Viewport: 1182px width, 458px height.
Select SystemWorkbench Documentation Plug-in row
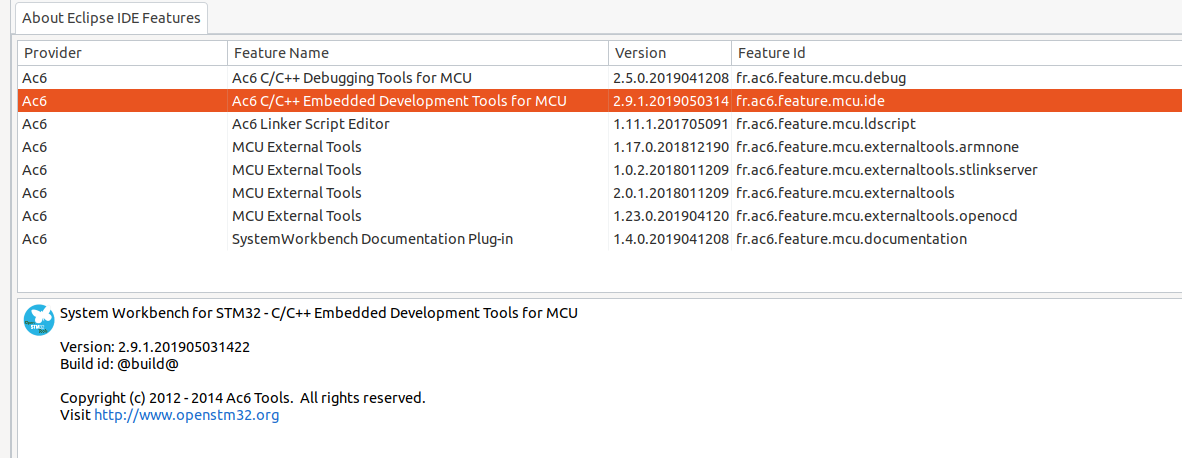372,239
